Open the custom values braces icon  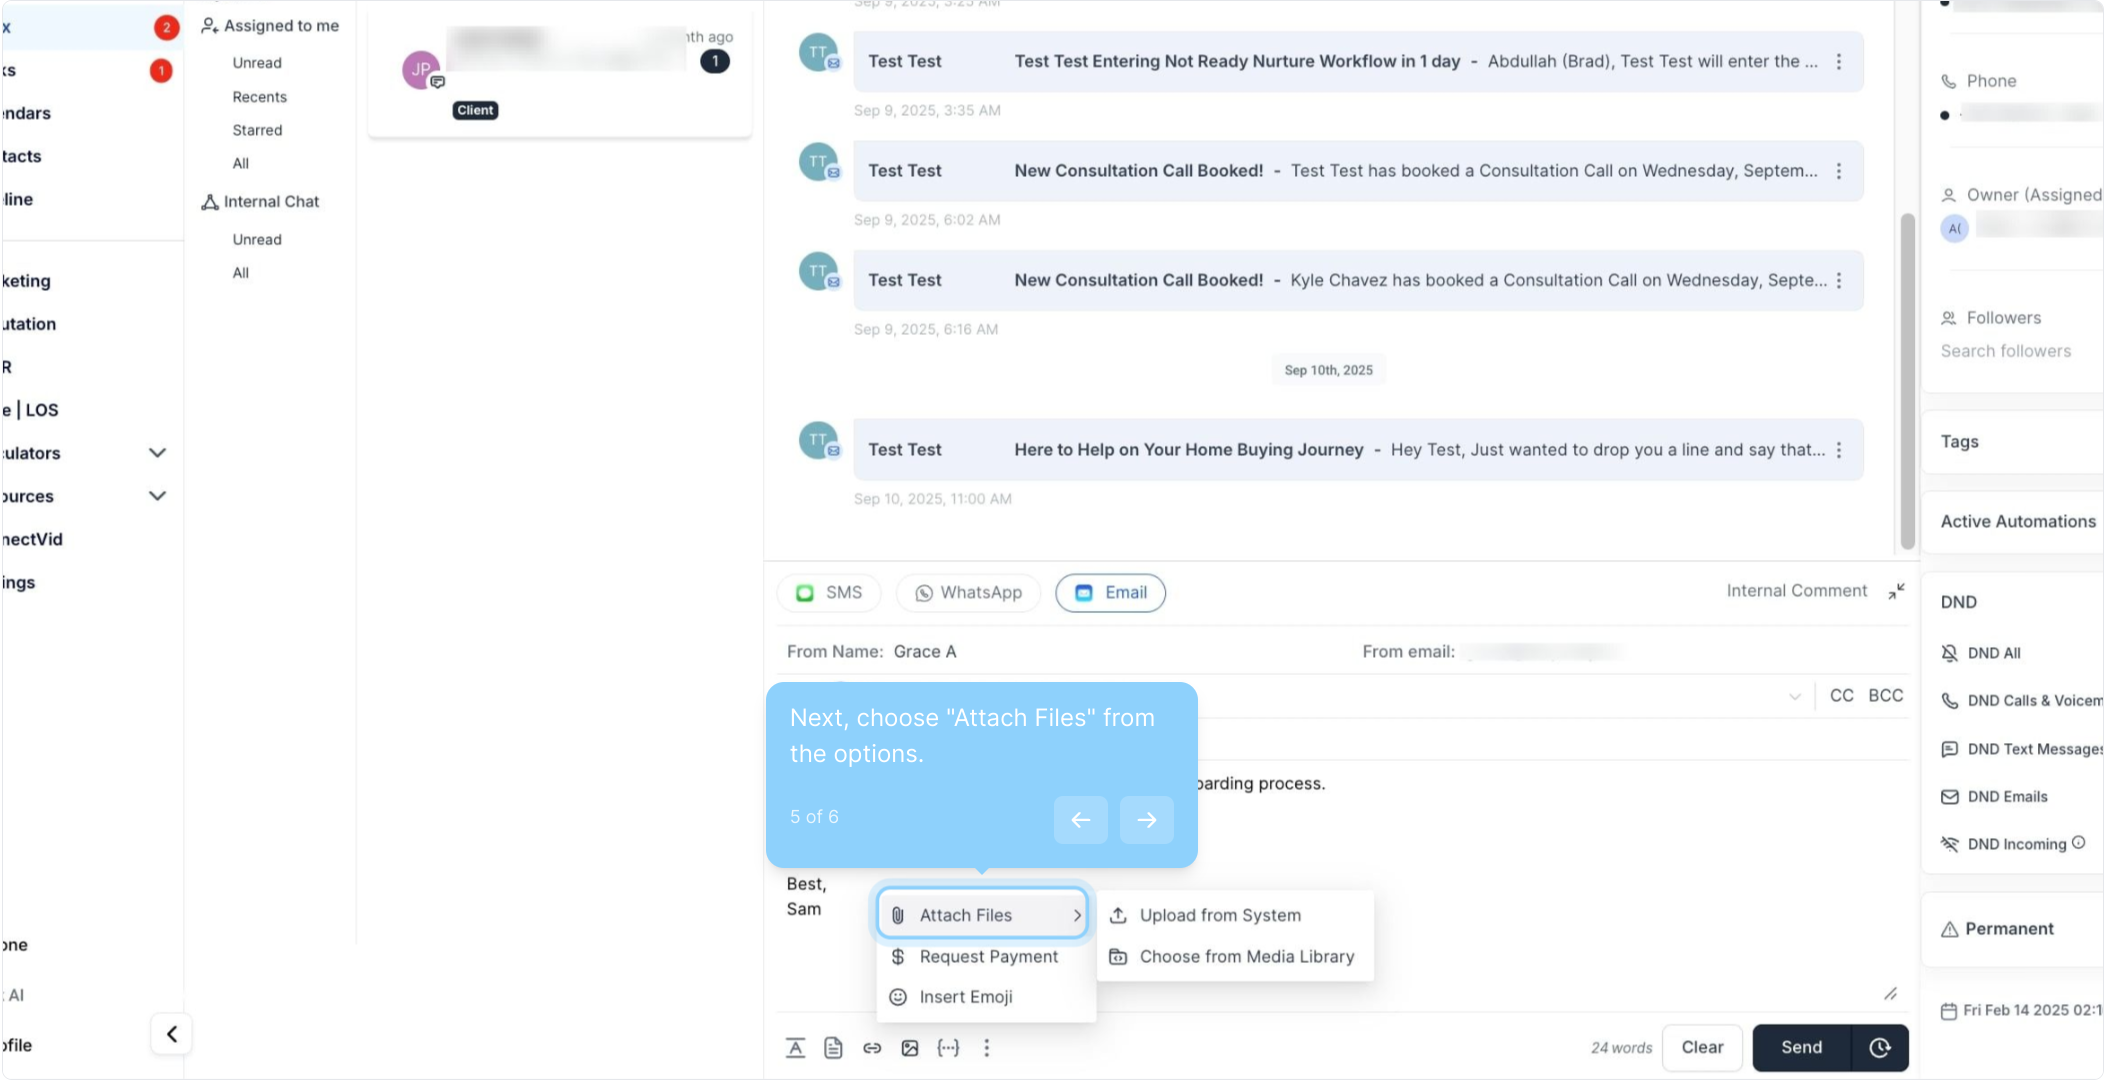pyautogui.click(x=948, y=1047)
